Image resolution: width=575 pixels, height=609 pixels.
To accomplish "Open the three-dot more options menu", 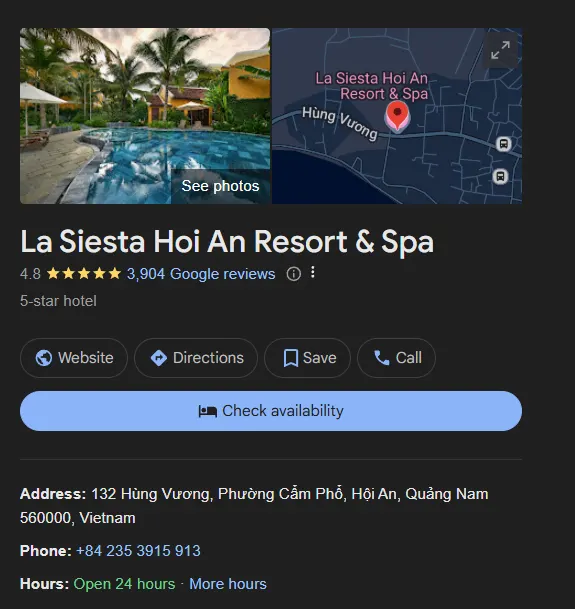I will [x=313, y=272].
